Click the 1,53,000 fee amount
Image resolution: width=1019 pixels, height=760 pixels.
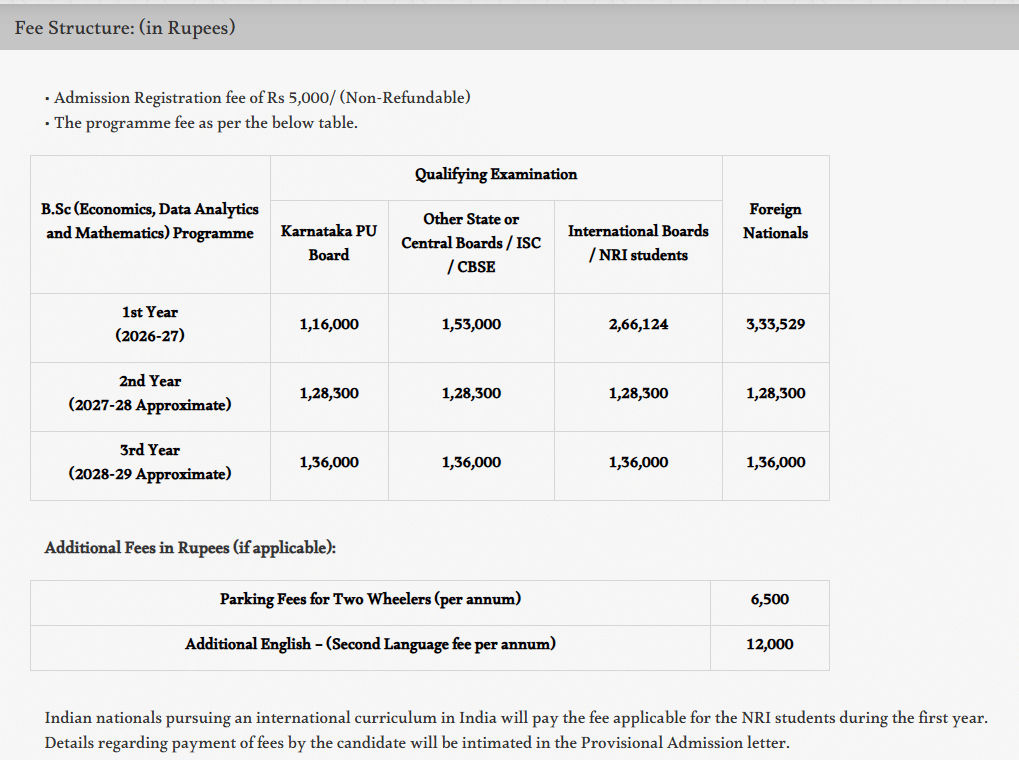tap(471, 324)
